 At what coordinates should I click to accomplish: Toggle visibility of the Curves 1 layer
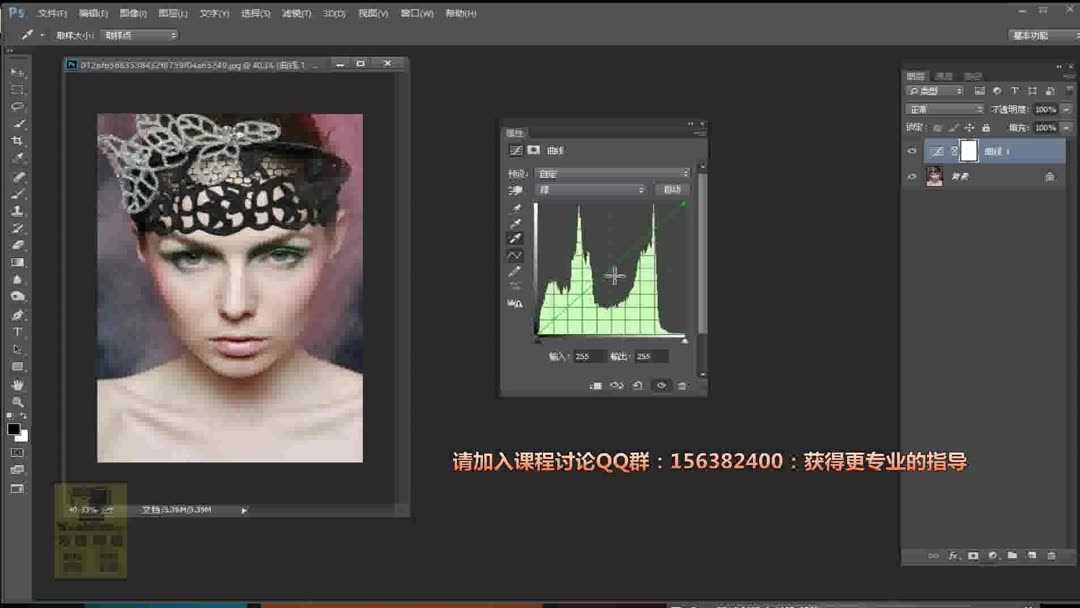coord(911,151)
